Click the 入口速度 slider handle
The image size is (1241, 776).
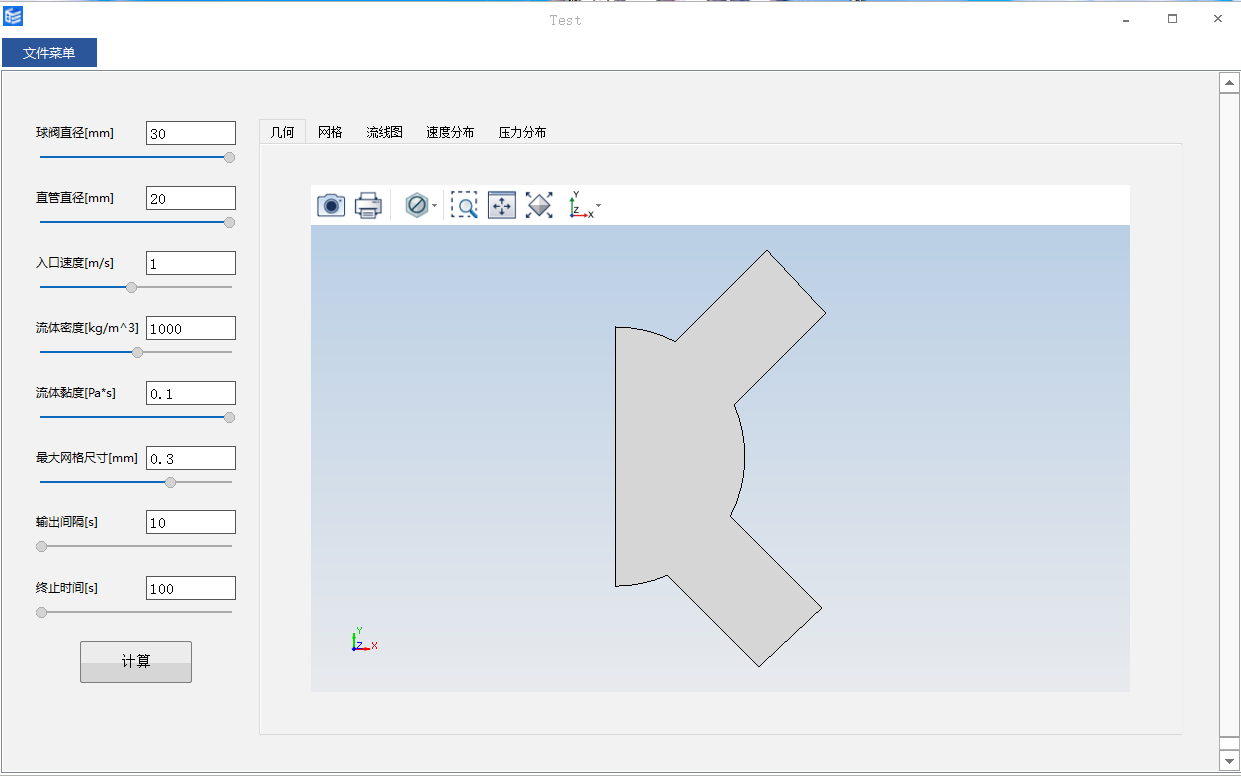[x=131, y=287]
